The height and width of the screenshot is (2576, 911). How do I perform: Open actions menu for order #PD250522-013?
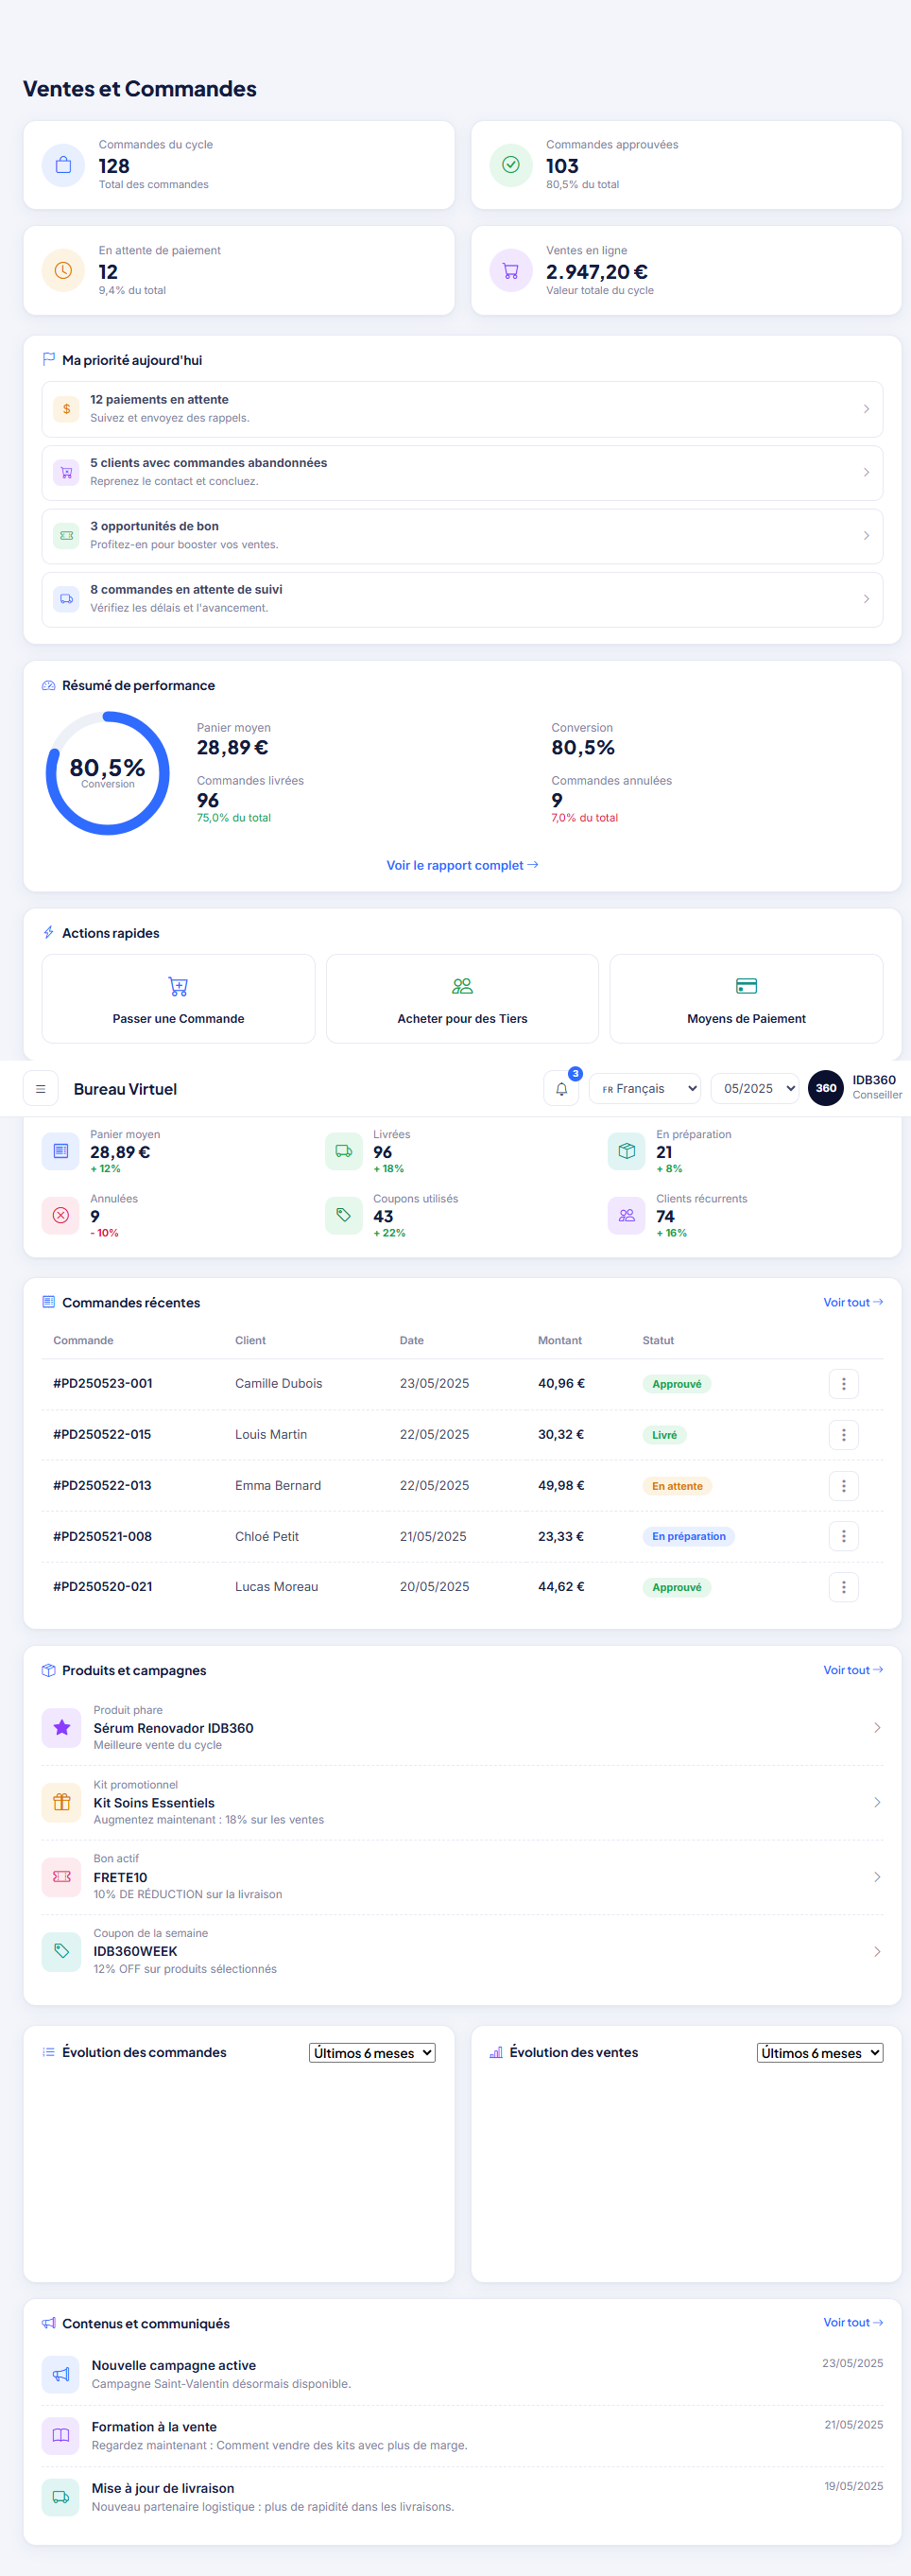[x=844, y=1486]
